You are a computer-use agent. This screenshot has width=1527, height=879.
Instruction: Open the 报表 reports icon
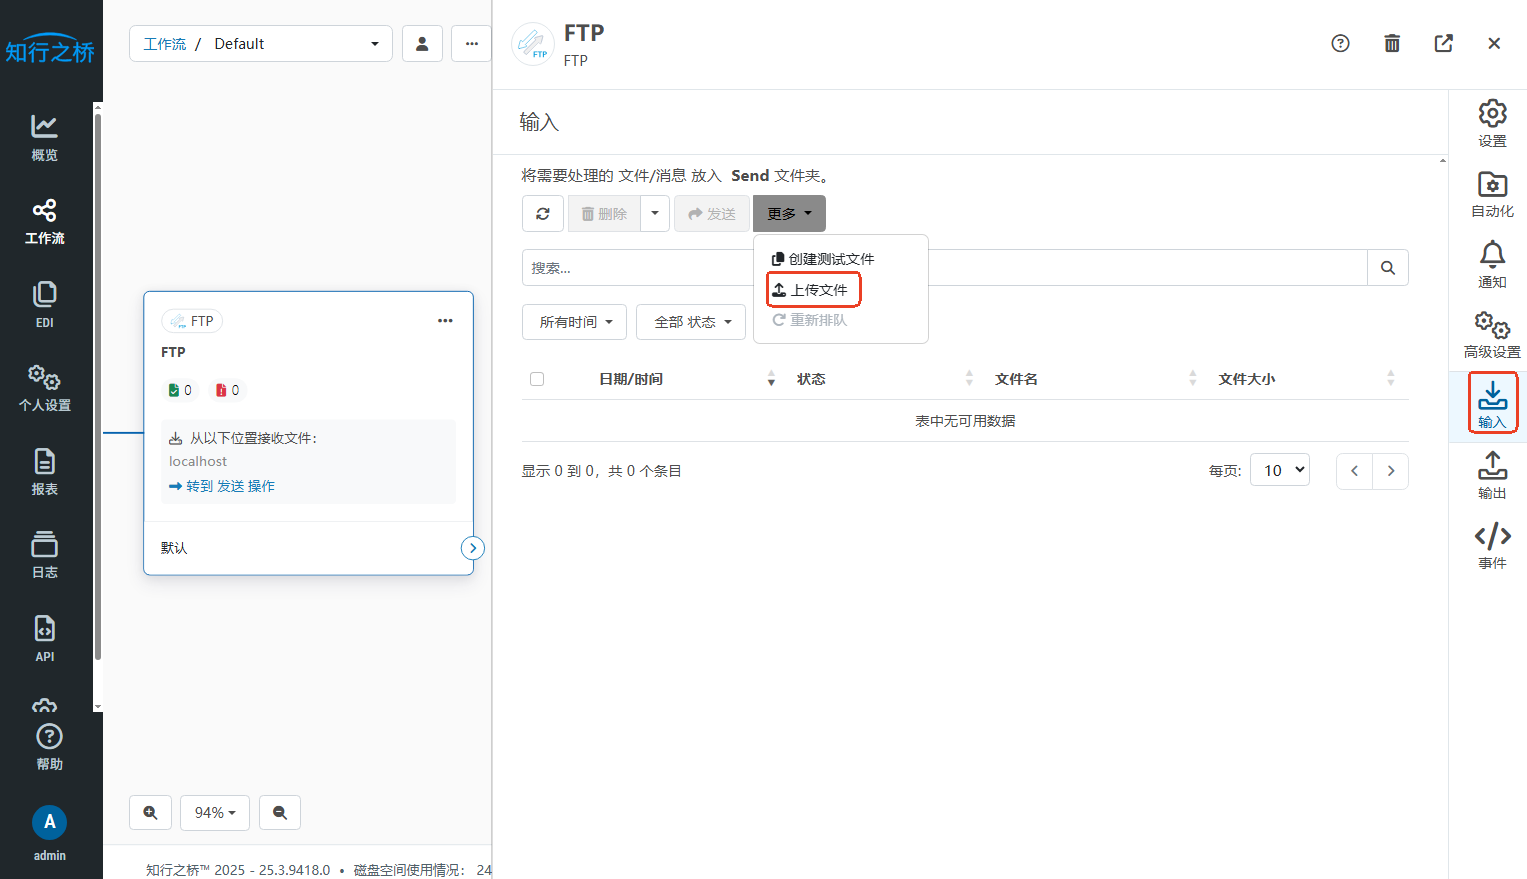pyautogui.click(x=44, y=472)
